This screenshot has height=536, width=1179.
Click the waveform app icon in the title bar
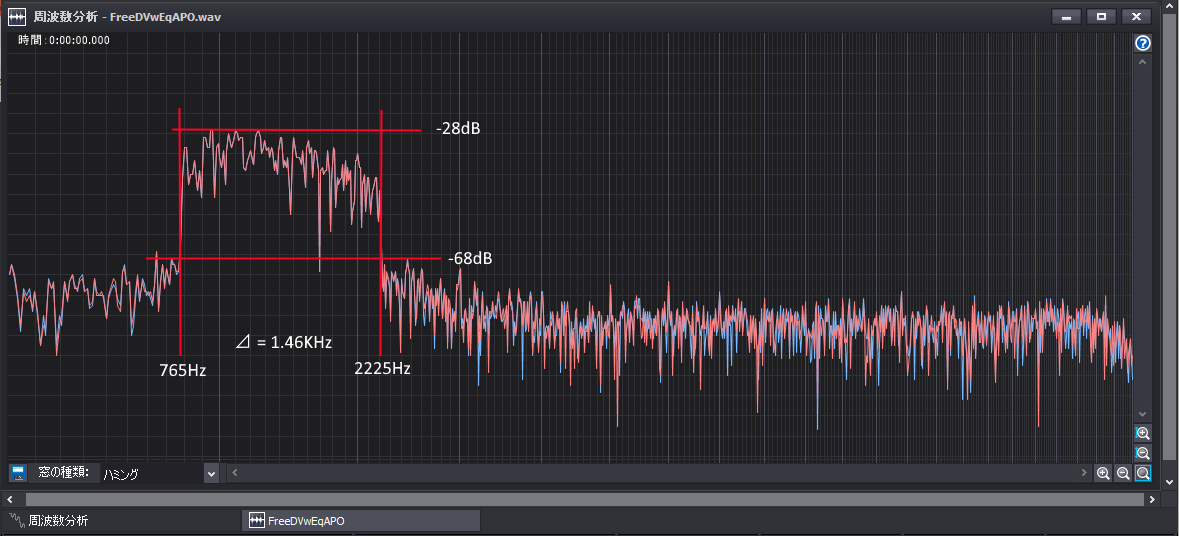click(17, 16)
